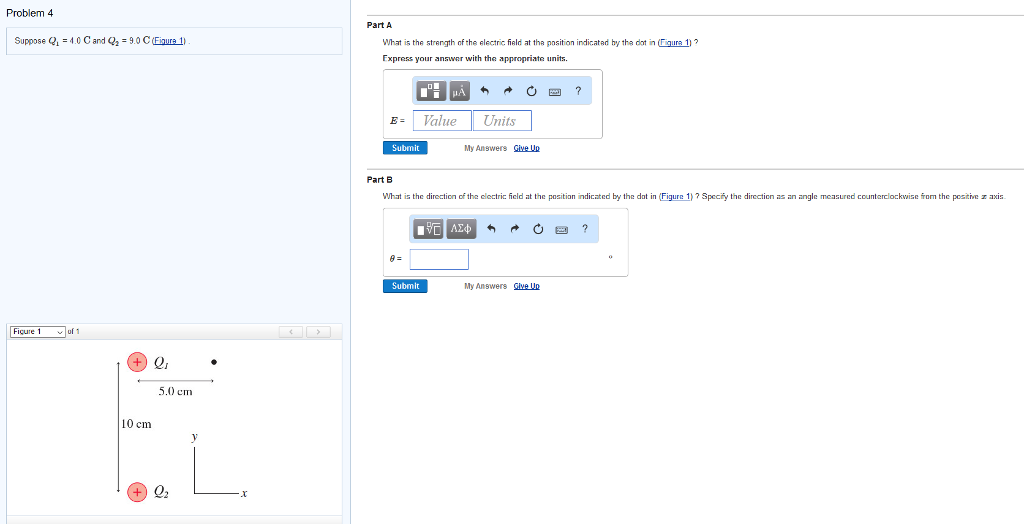
Task: Undo in the Part A answer toolbar
Action: [485, 91]
